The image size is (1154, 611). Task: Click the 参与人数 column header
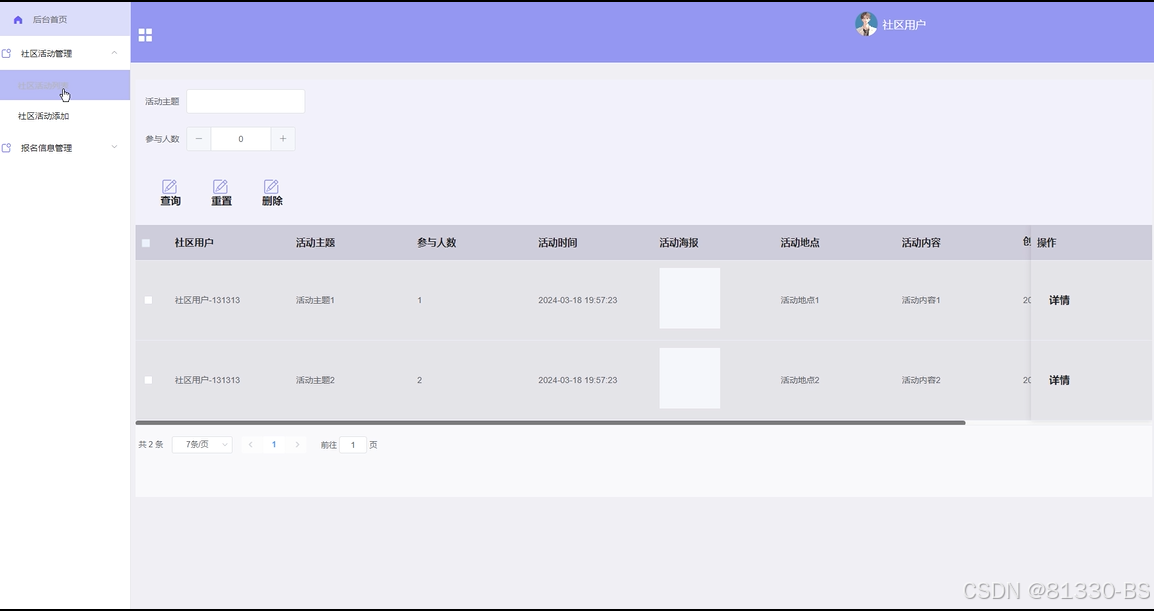point(437,243)
